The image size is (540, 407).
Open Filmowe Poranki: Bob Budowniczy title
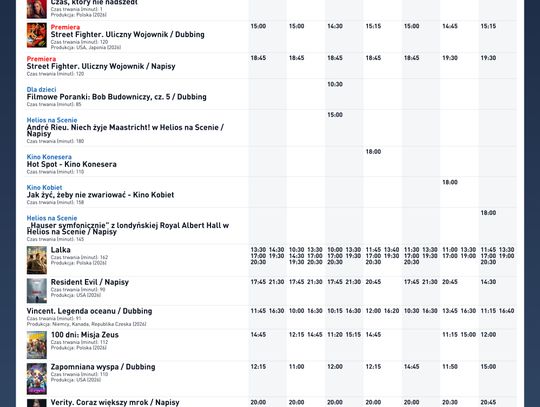(116, 97)
